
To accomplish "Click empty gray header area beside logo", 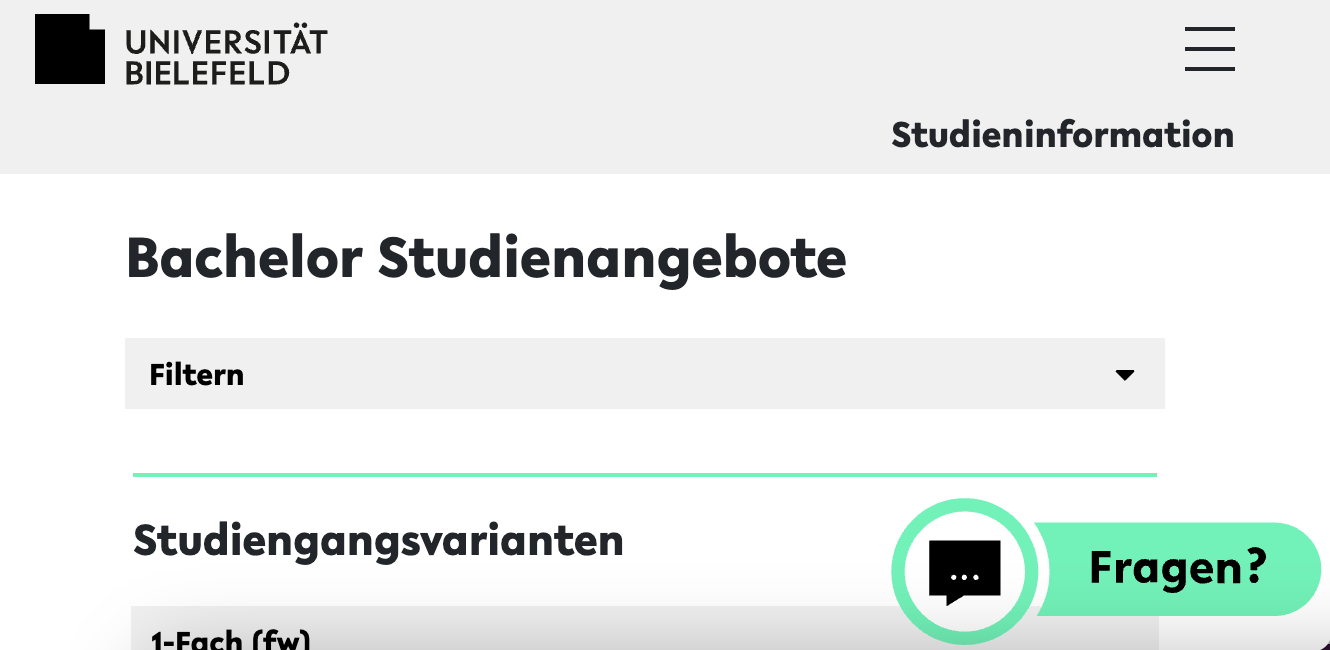I will pyautogui.click(x=700, y=60).
